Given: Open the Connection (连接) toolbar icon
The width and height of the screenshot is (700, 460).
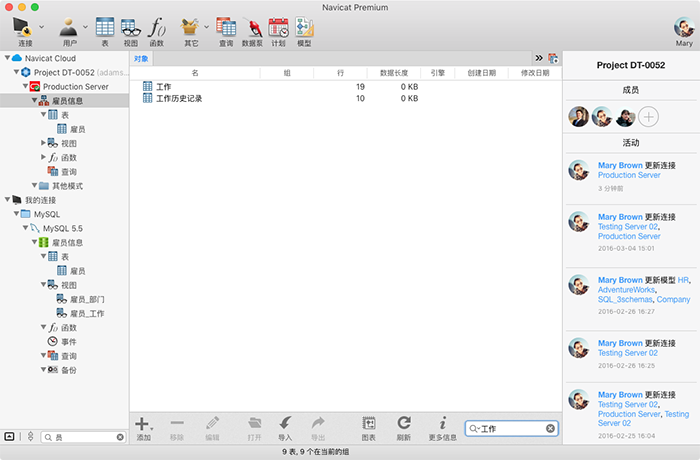Looking at the screenshot, I should click(x=22, y=27).
